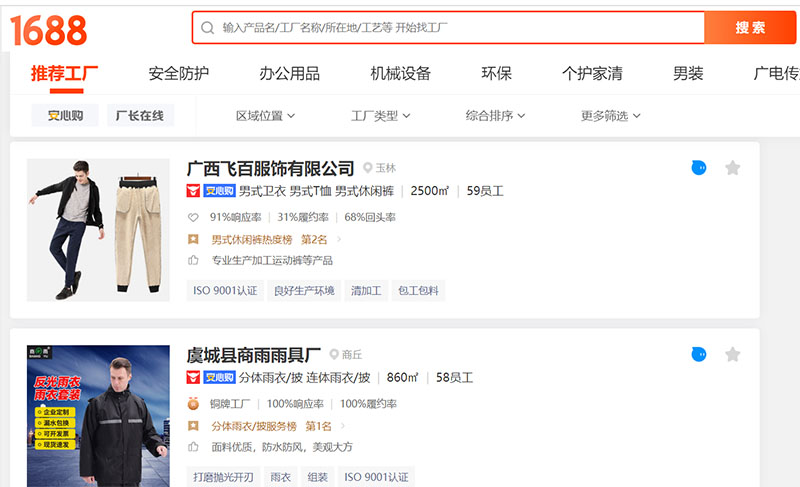Click 安心购 badge on 广西飞百服饰 row
800x487 pixels.
click(219, 191)
